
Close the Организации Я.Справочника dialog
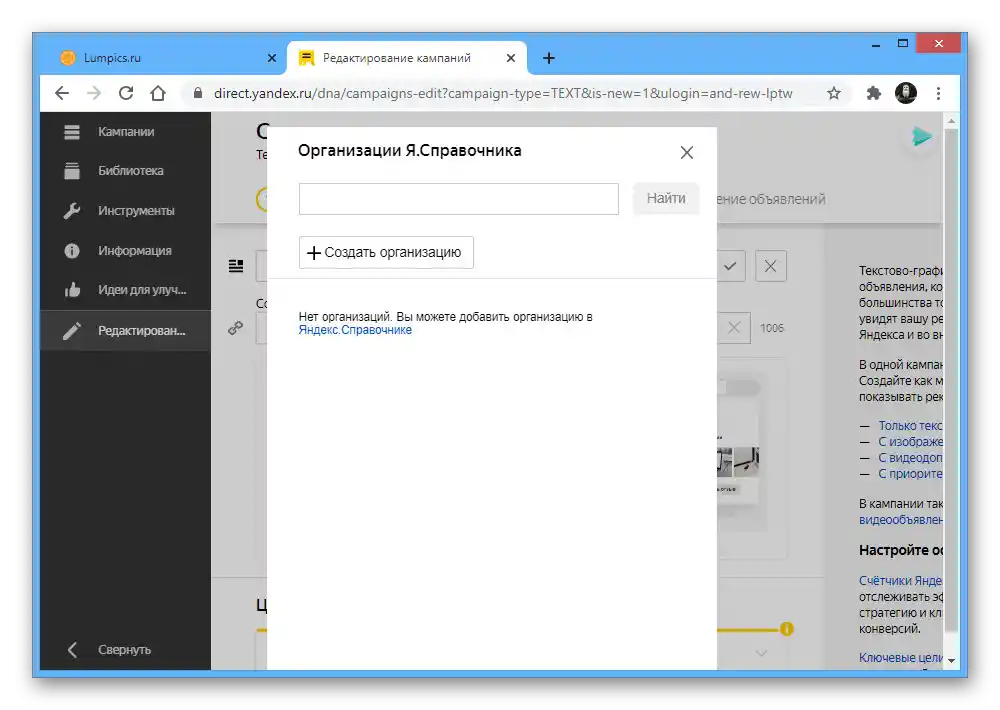tap(686, 152)
